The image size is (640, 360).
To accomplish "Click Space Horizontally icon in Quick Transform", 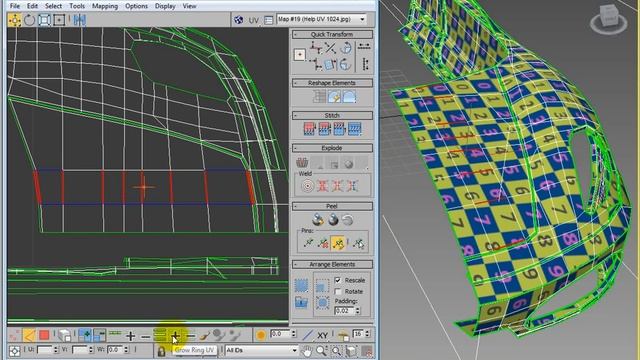I will pos(364,47).
